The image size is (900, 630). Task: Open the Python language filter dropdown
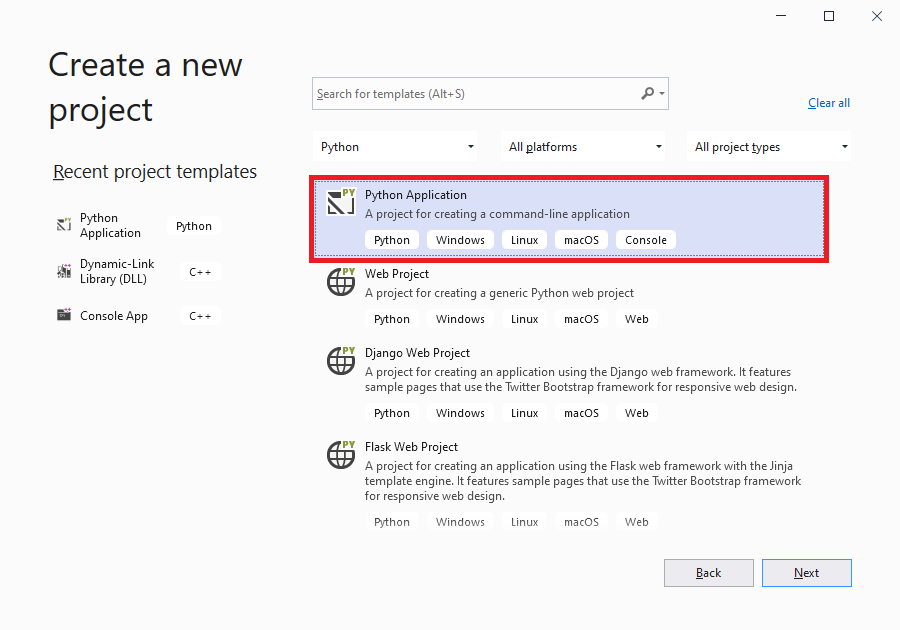coord(396,147)
